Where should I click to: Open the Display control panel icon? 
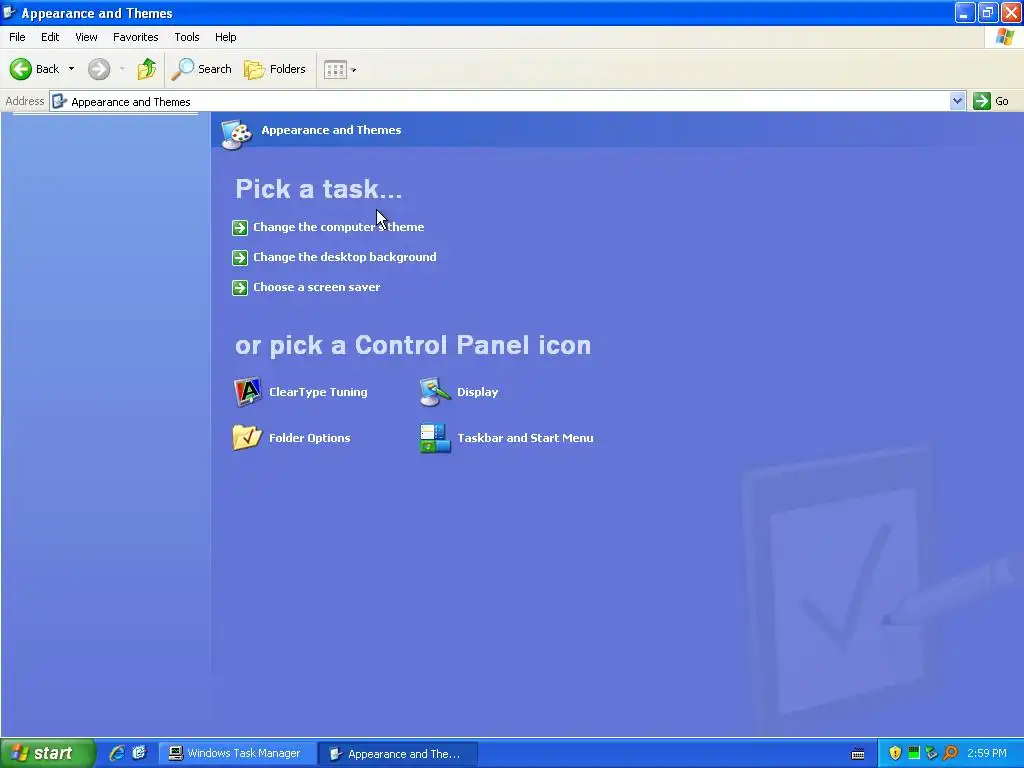tap(435, 392)
